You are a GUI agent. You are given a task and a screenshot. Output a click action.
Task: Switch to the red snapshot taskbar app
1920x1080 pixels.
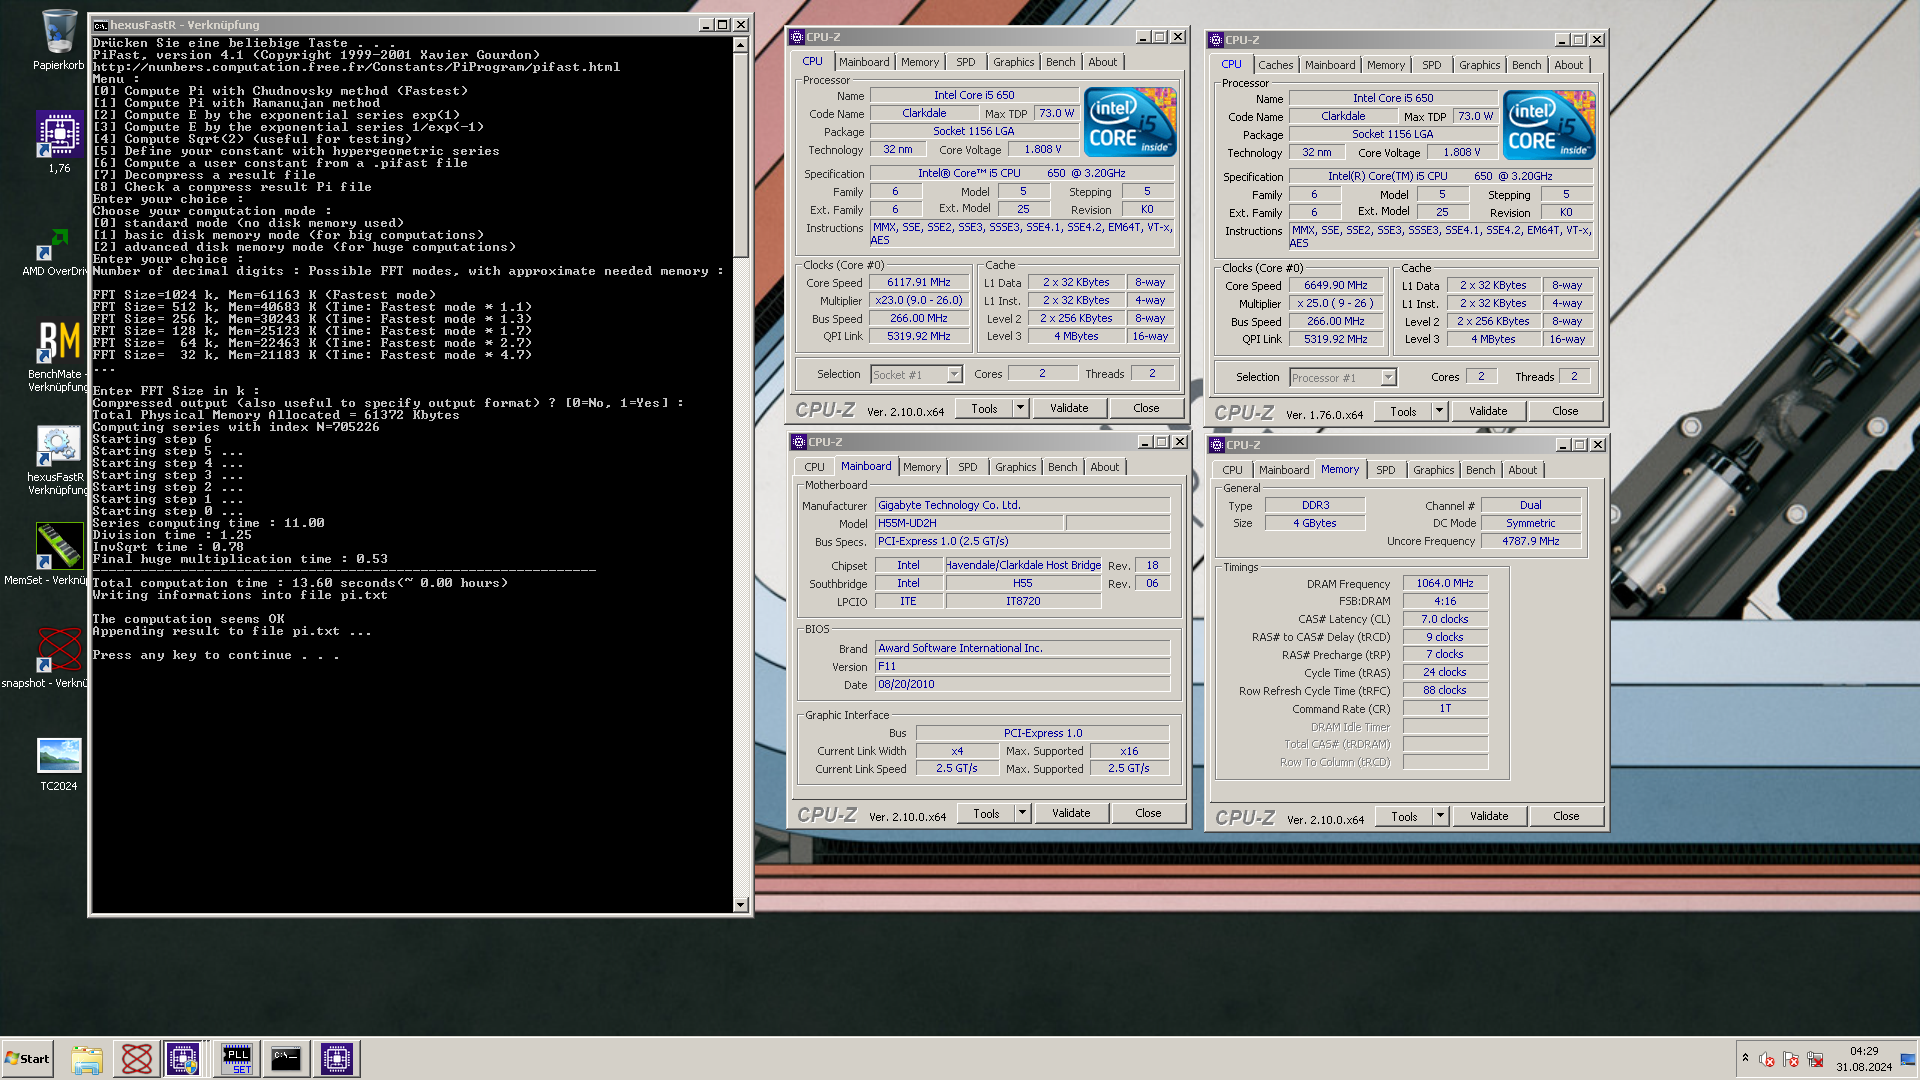pyautogui.click(x=136, y=1058)
